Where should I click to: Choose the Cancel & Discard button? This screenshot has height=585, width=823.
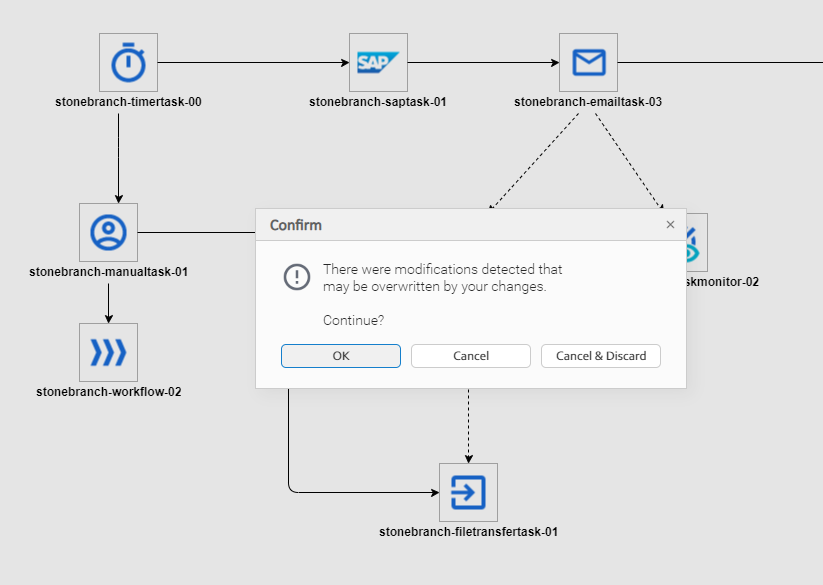point(600,356)
